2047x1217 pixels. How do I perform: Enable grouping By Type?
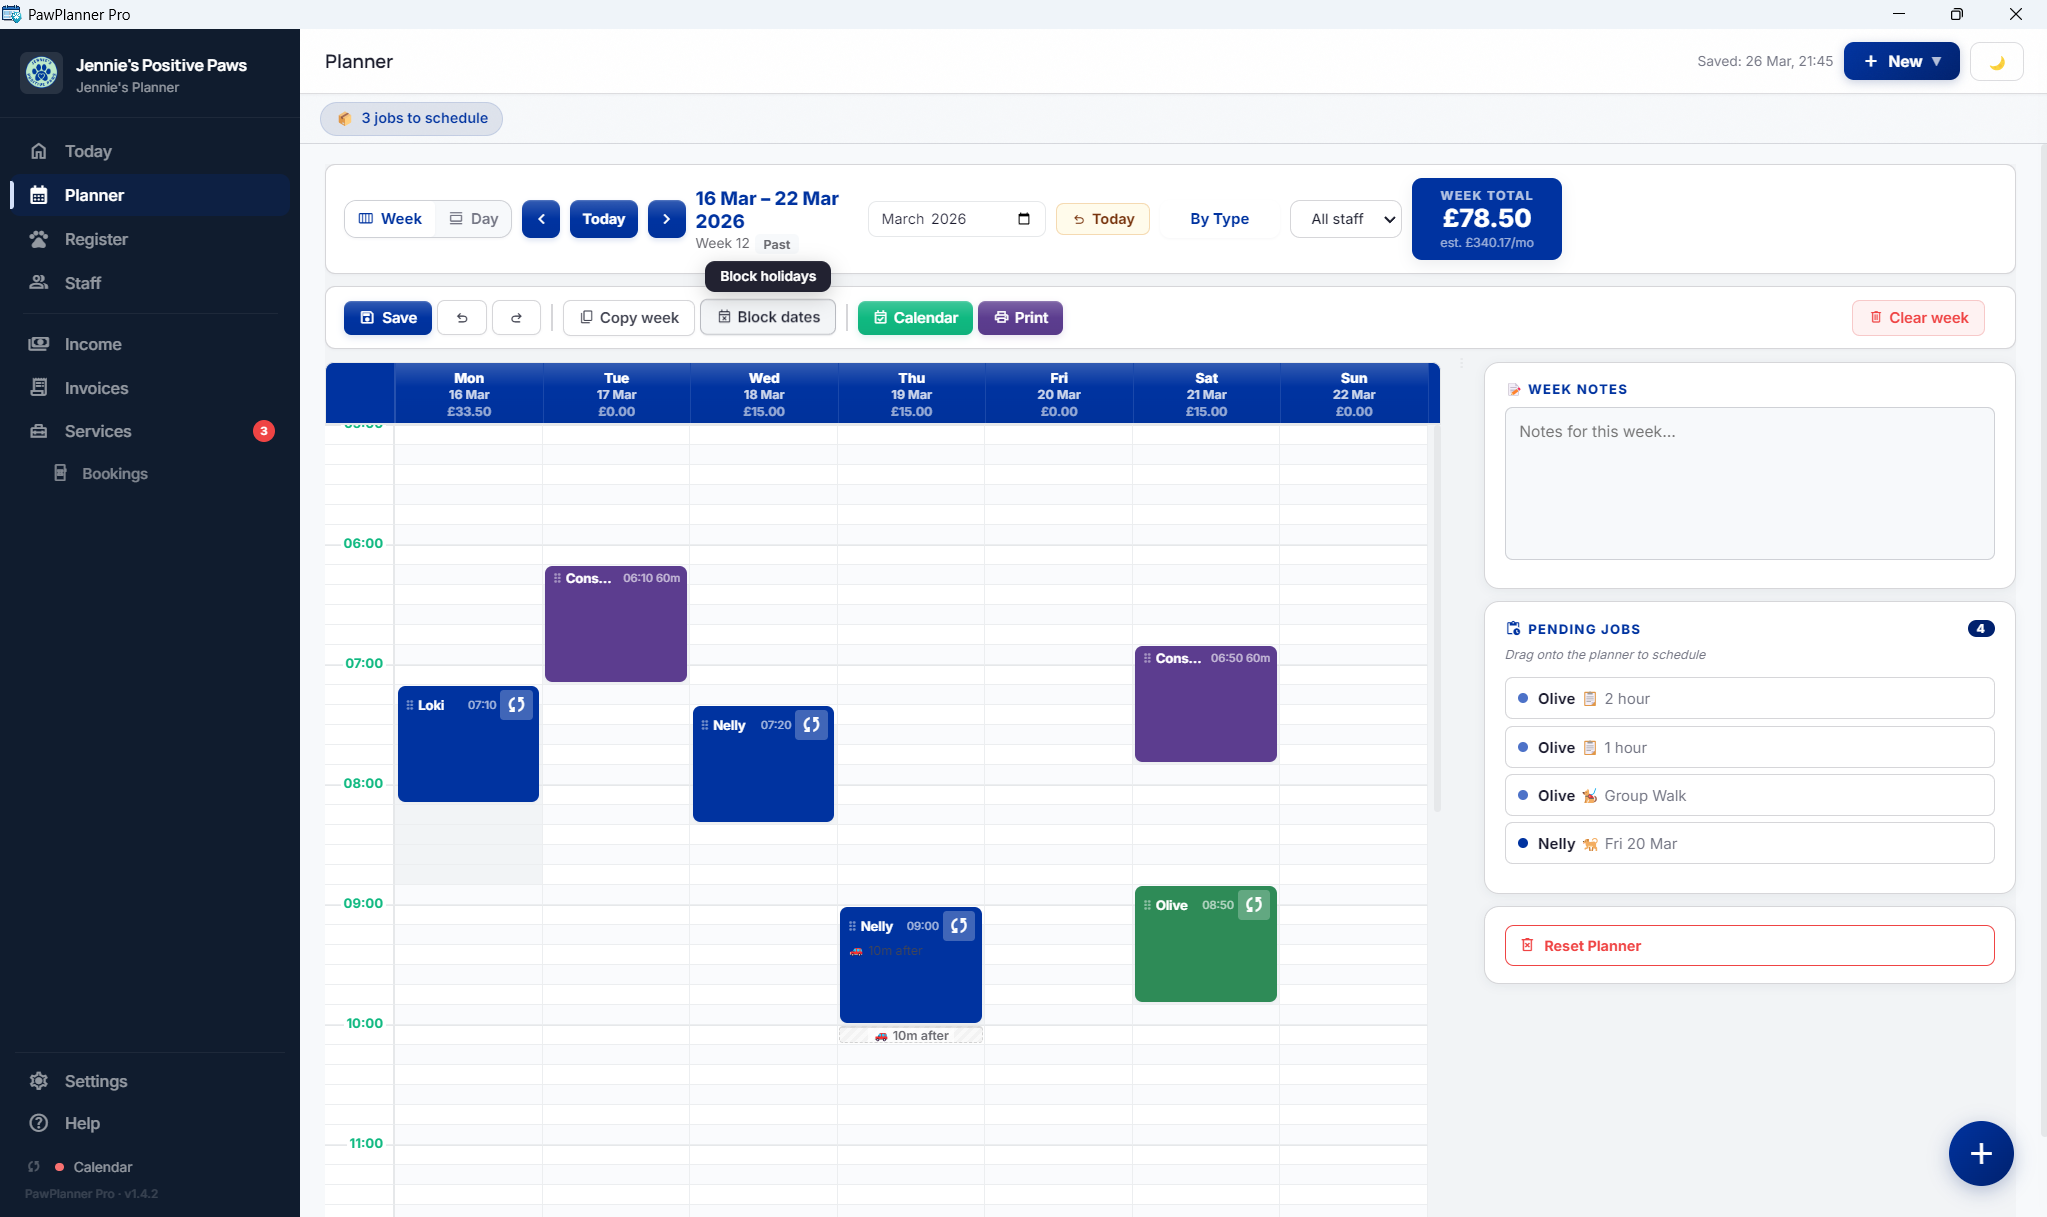[1218, 218]
